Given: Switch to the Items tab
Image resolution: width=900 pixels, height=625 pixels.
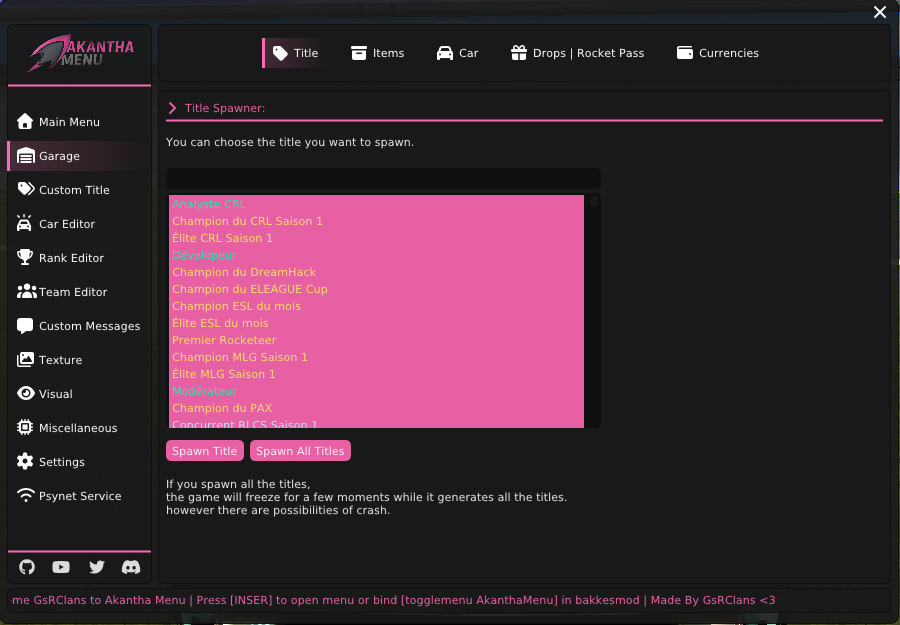Looking at the screenshot, I should point(377,53).
